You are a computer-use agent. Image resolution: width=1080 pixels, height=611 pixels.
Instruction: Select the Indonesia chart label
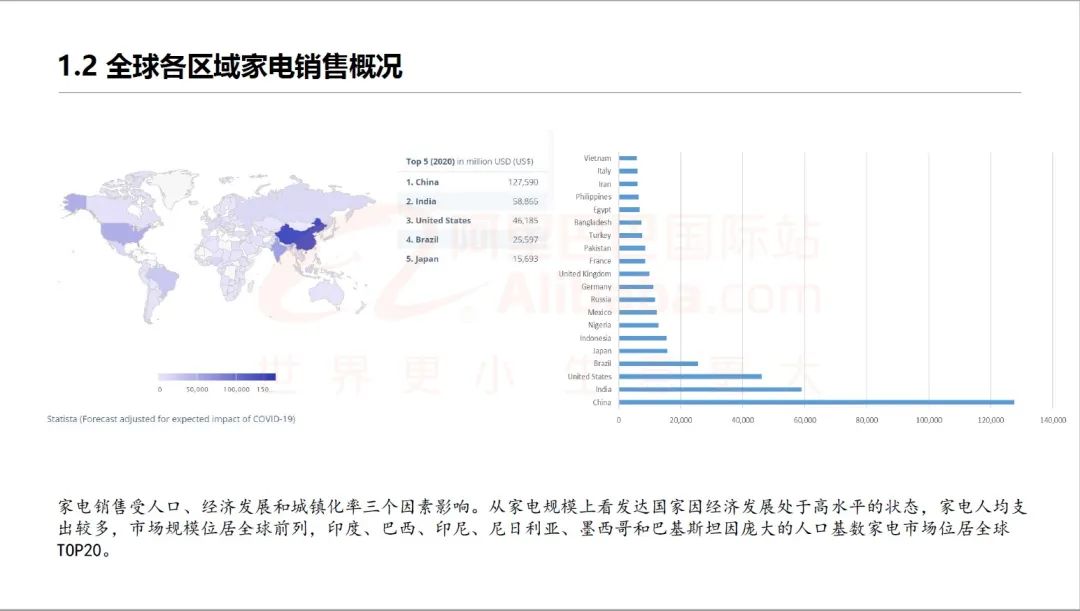click(598, 337)
